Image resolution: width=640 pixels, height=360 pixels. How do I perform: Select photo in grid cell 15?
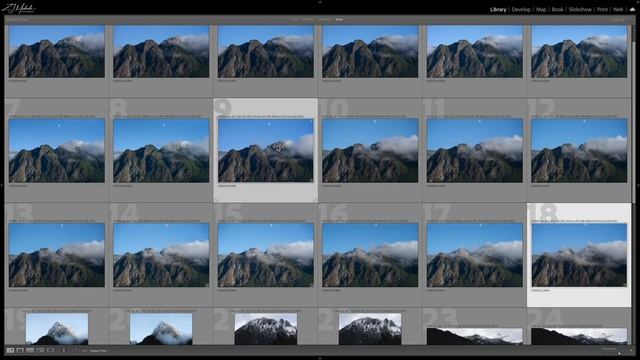pyautogui.click(x=266, y=255)
